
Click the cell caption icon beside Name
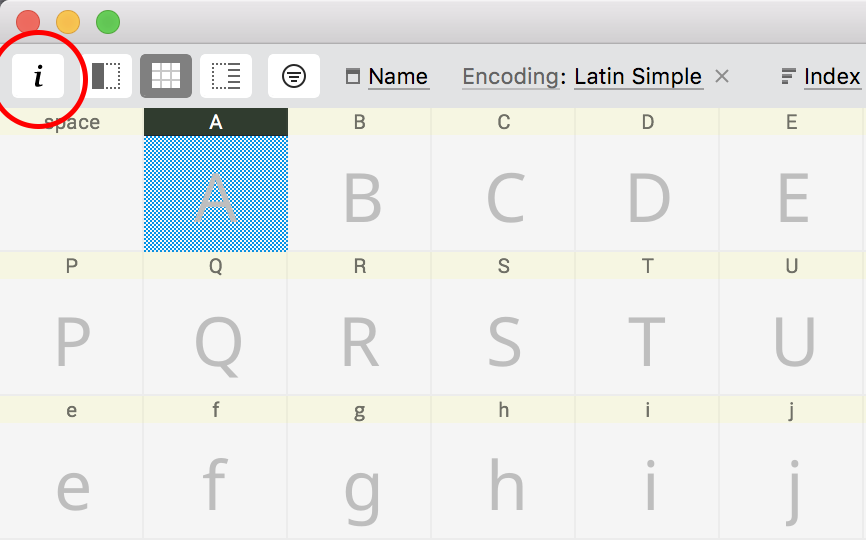pos(352,77)
